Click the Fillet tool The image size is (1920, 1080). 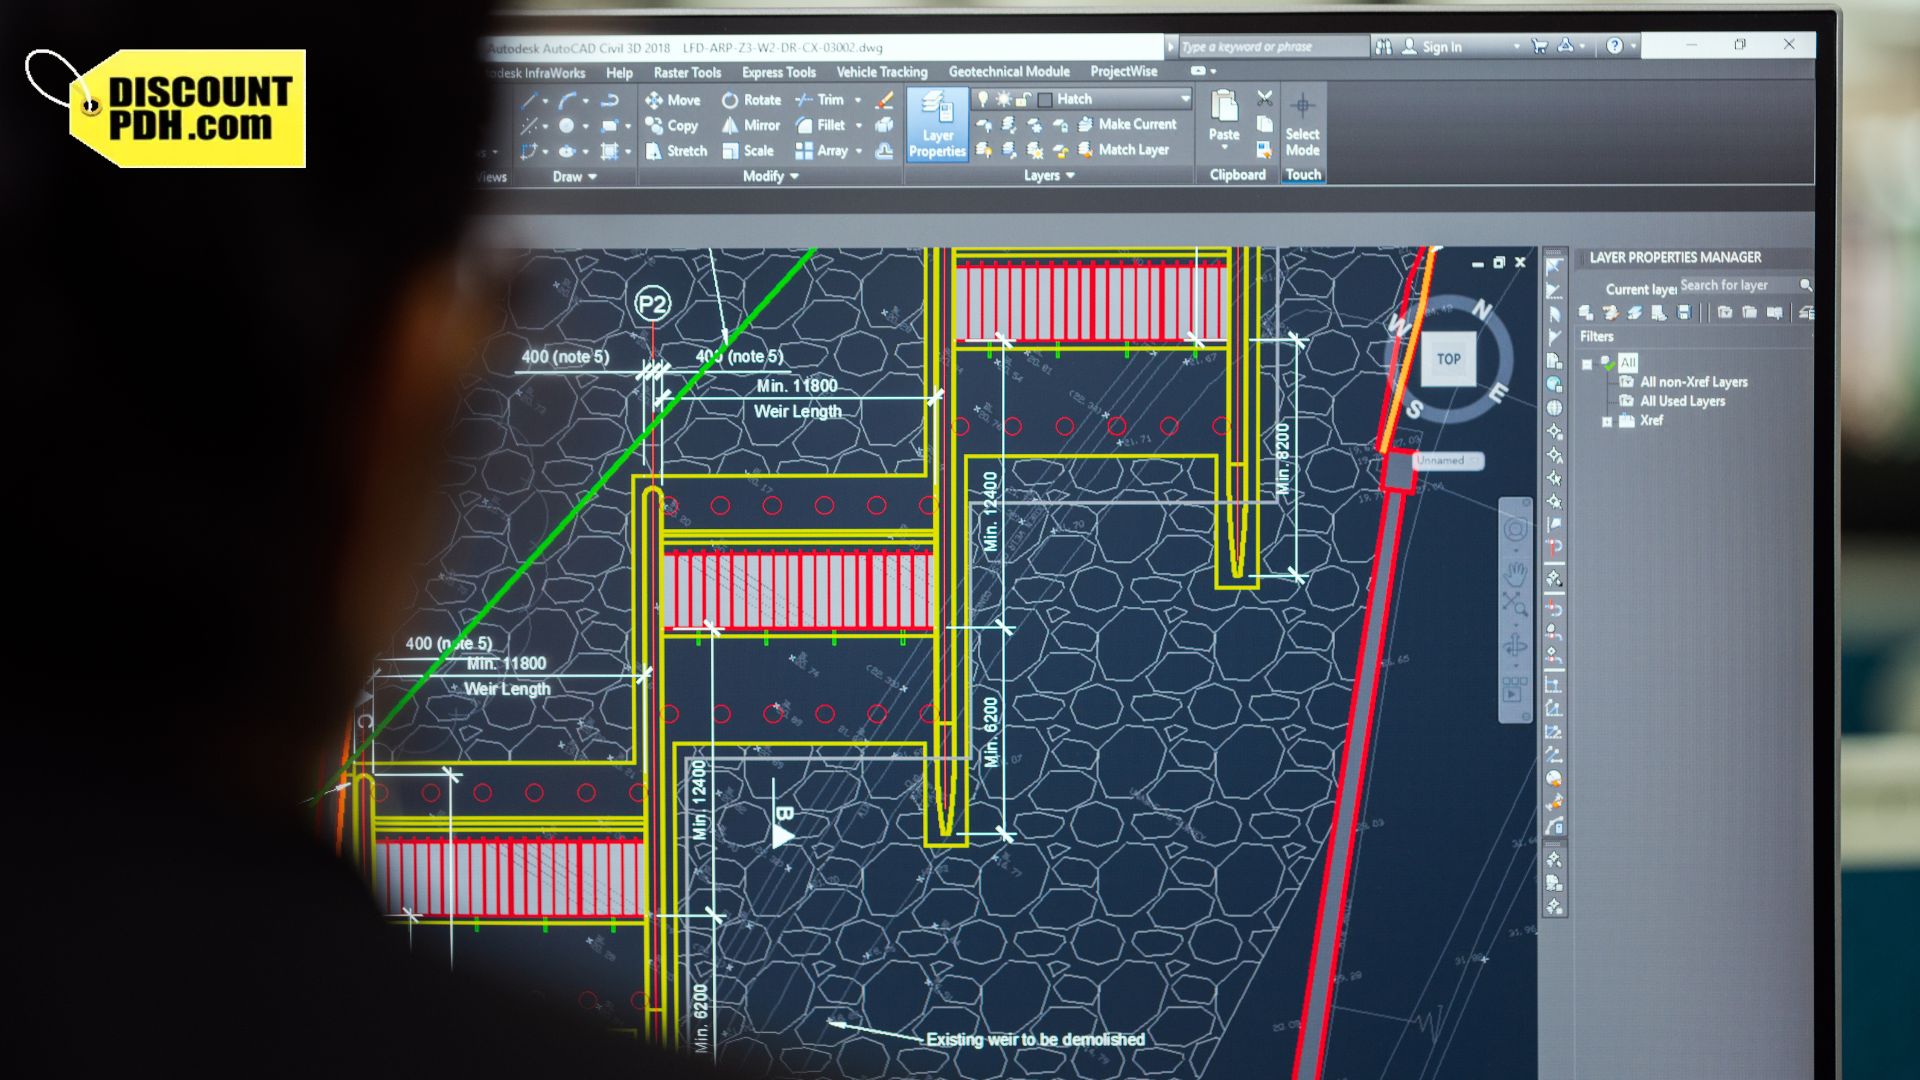pyautogui.click(x=820, y=126)
